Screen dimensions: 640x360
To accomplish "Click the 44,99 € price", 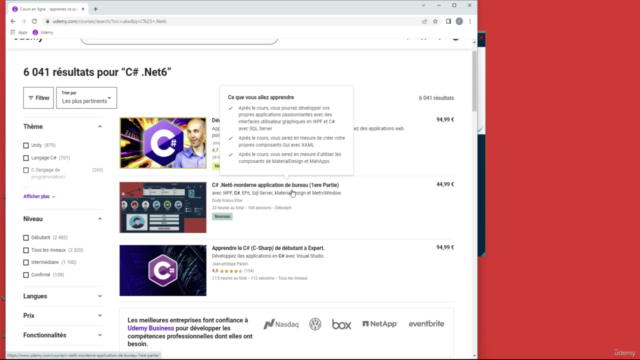I will 445,184.
